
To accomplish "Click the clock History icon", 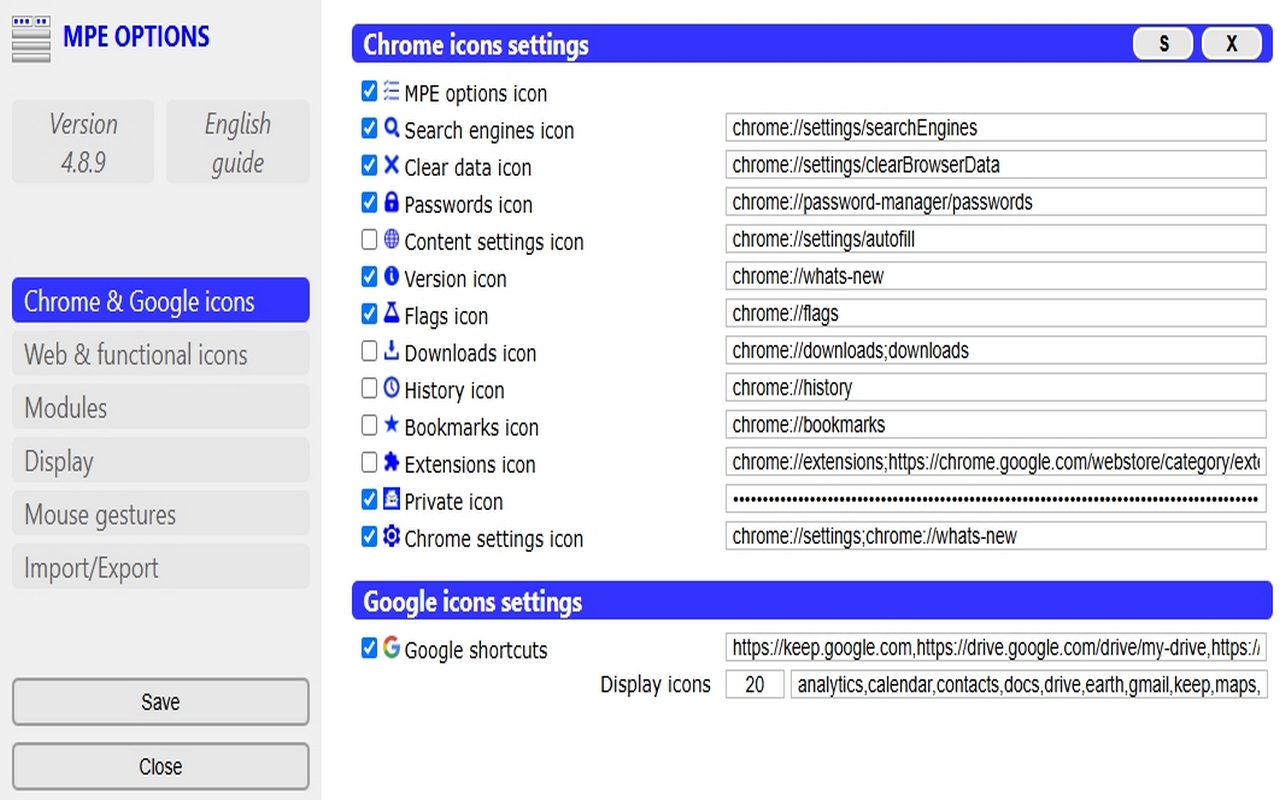I will (x=391, y=388).
